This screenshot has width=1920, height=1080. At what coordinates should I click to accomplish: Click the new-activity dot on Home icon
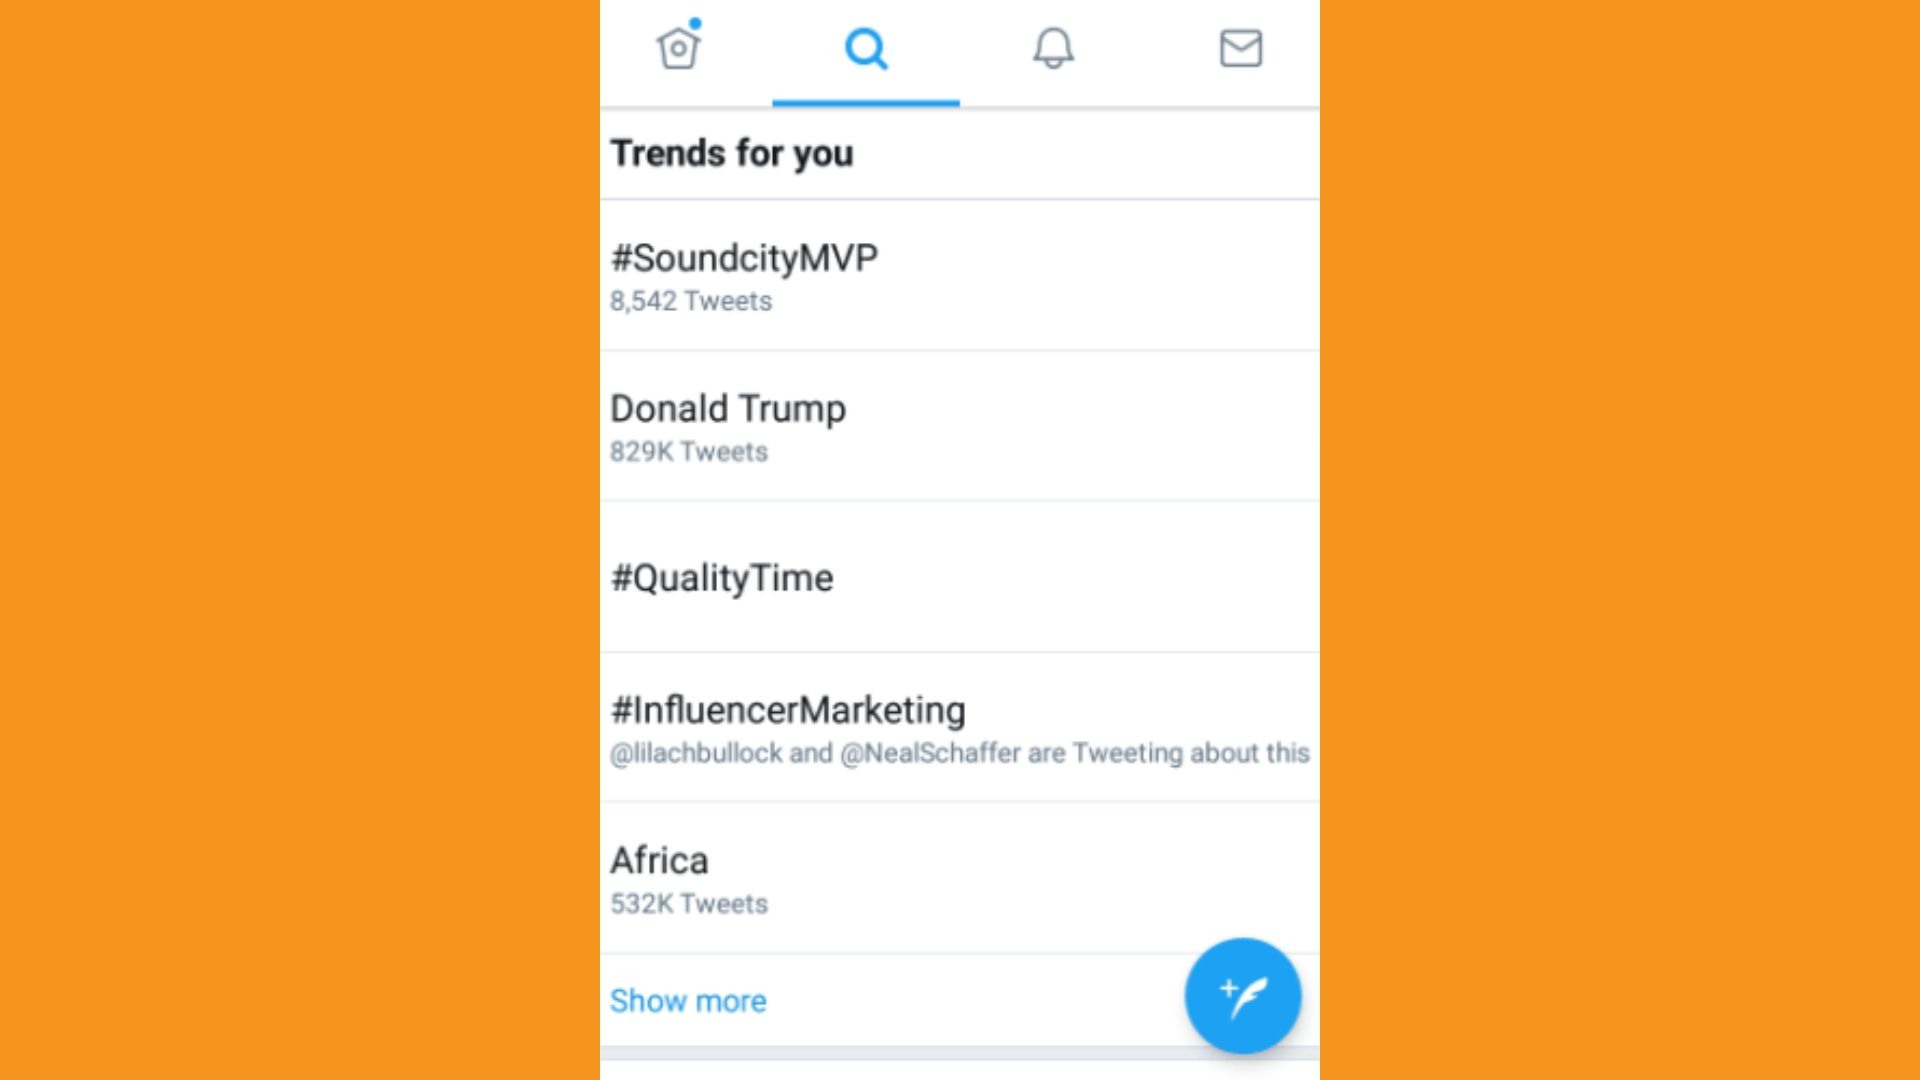pos(695,24)
